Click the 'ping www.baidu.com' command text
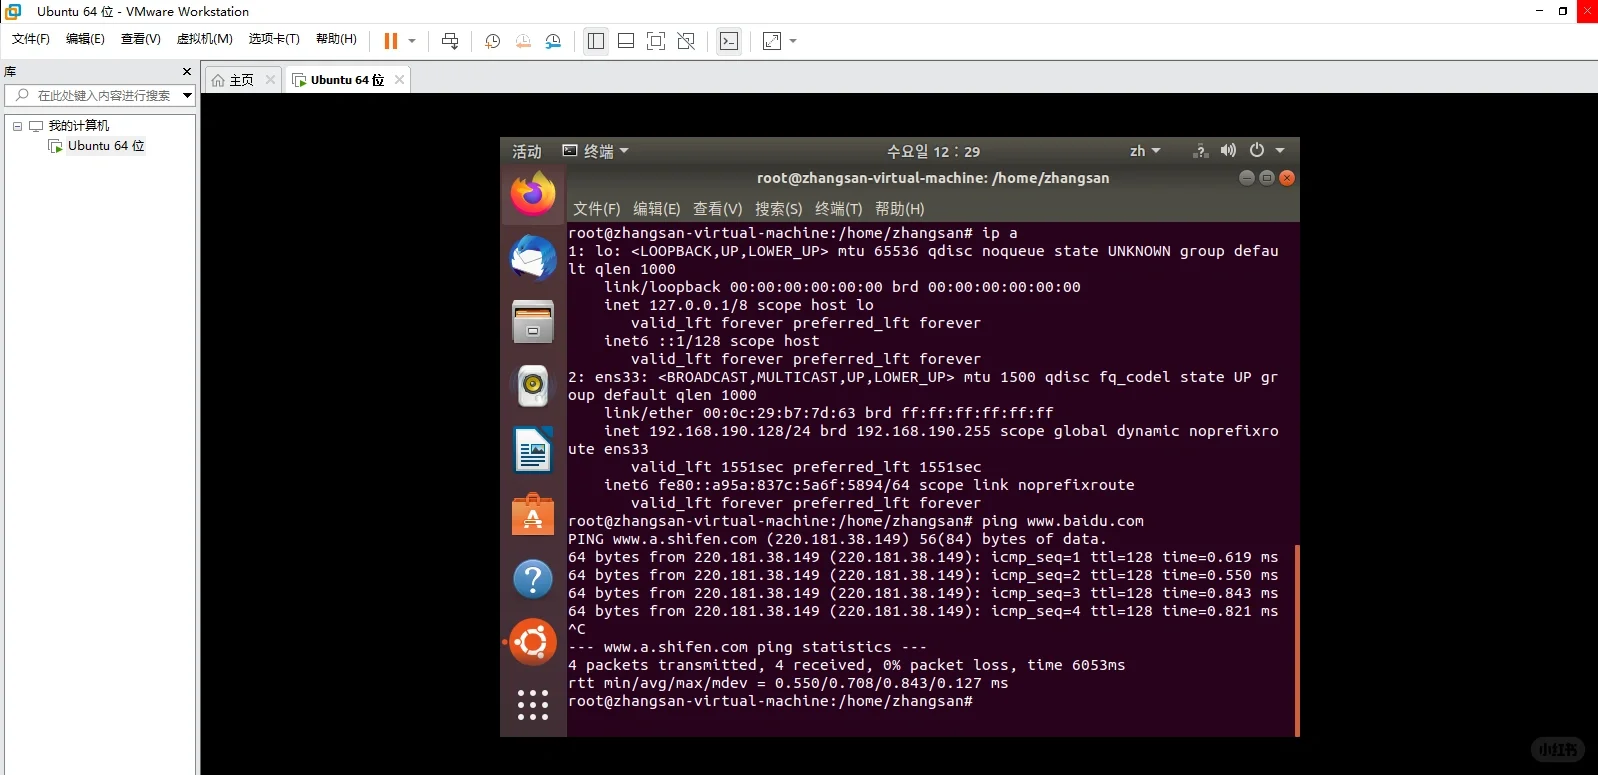Image resolution: width=1598 pixels, height=775 pixels. [x=1063, y=521]
